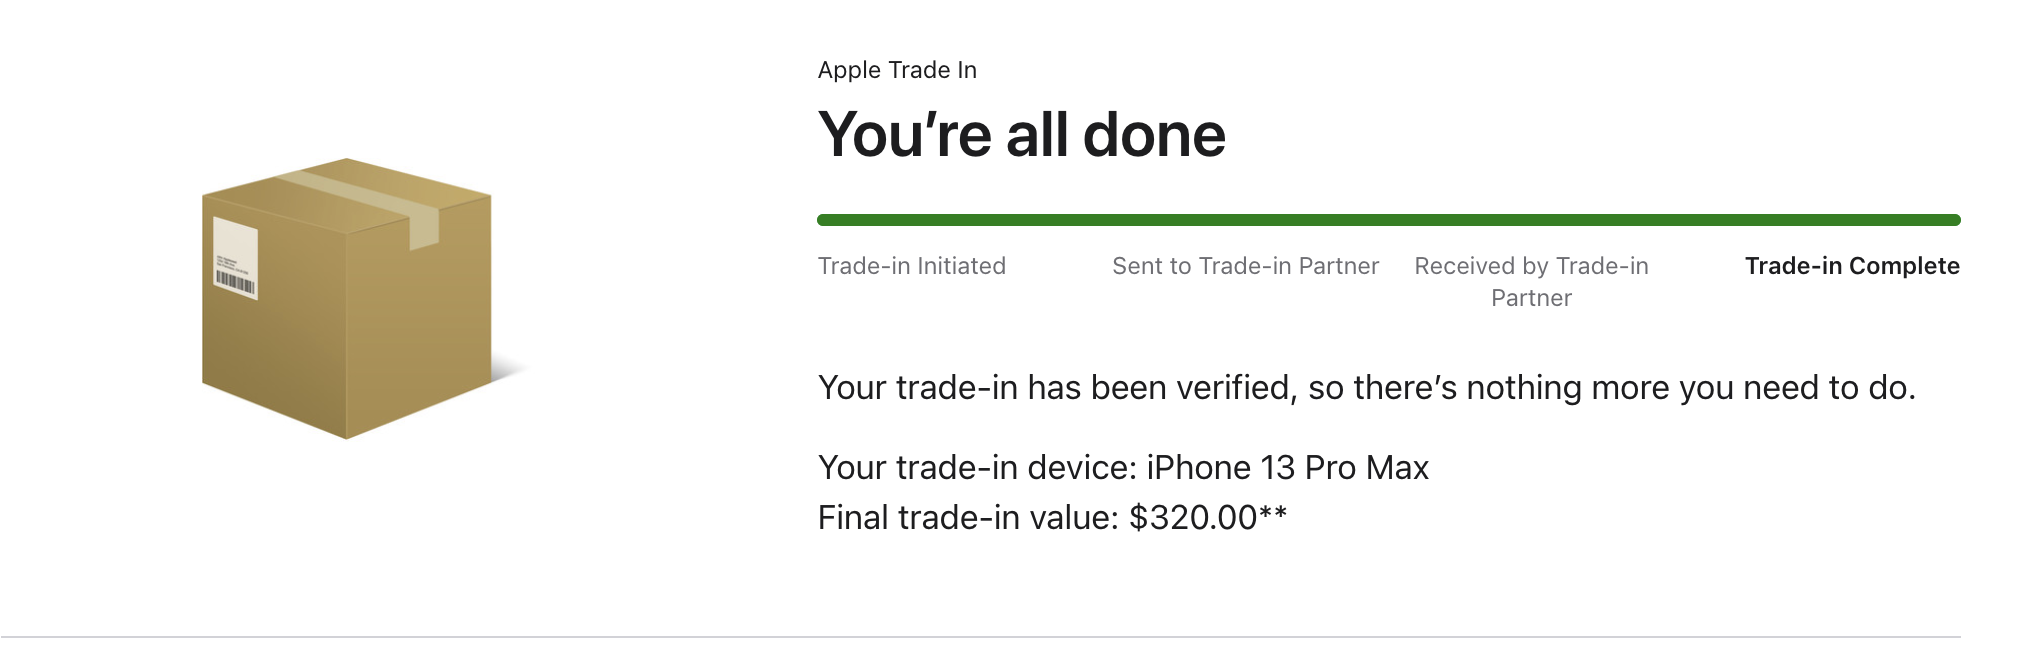The height and width of the screenshot is (656, 2042).
Task: Click the green trade-in progress bar
Action: 1388,220
